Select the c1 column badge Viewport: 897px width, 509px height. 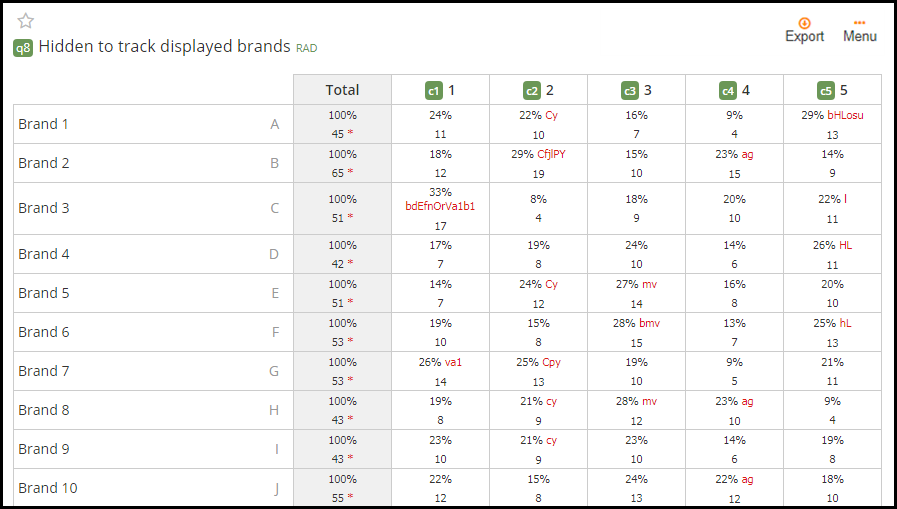[x=434, y=90]
